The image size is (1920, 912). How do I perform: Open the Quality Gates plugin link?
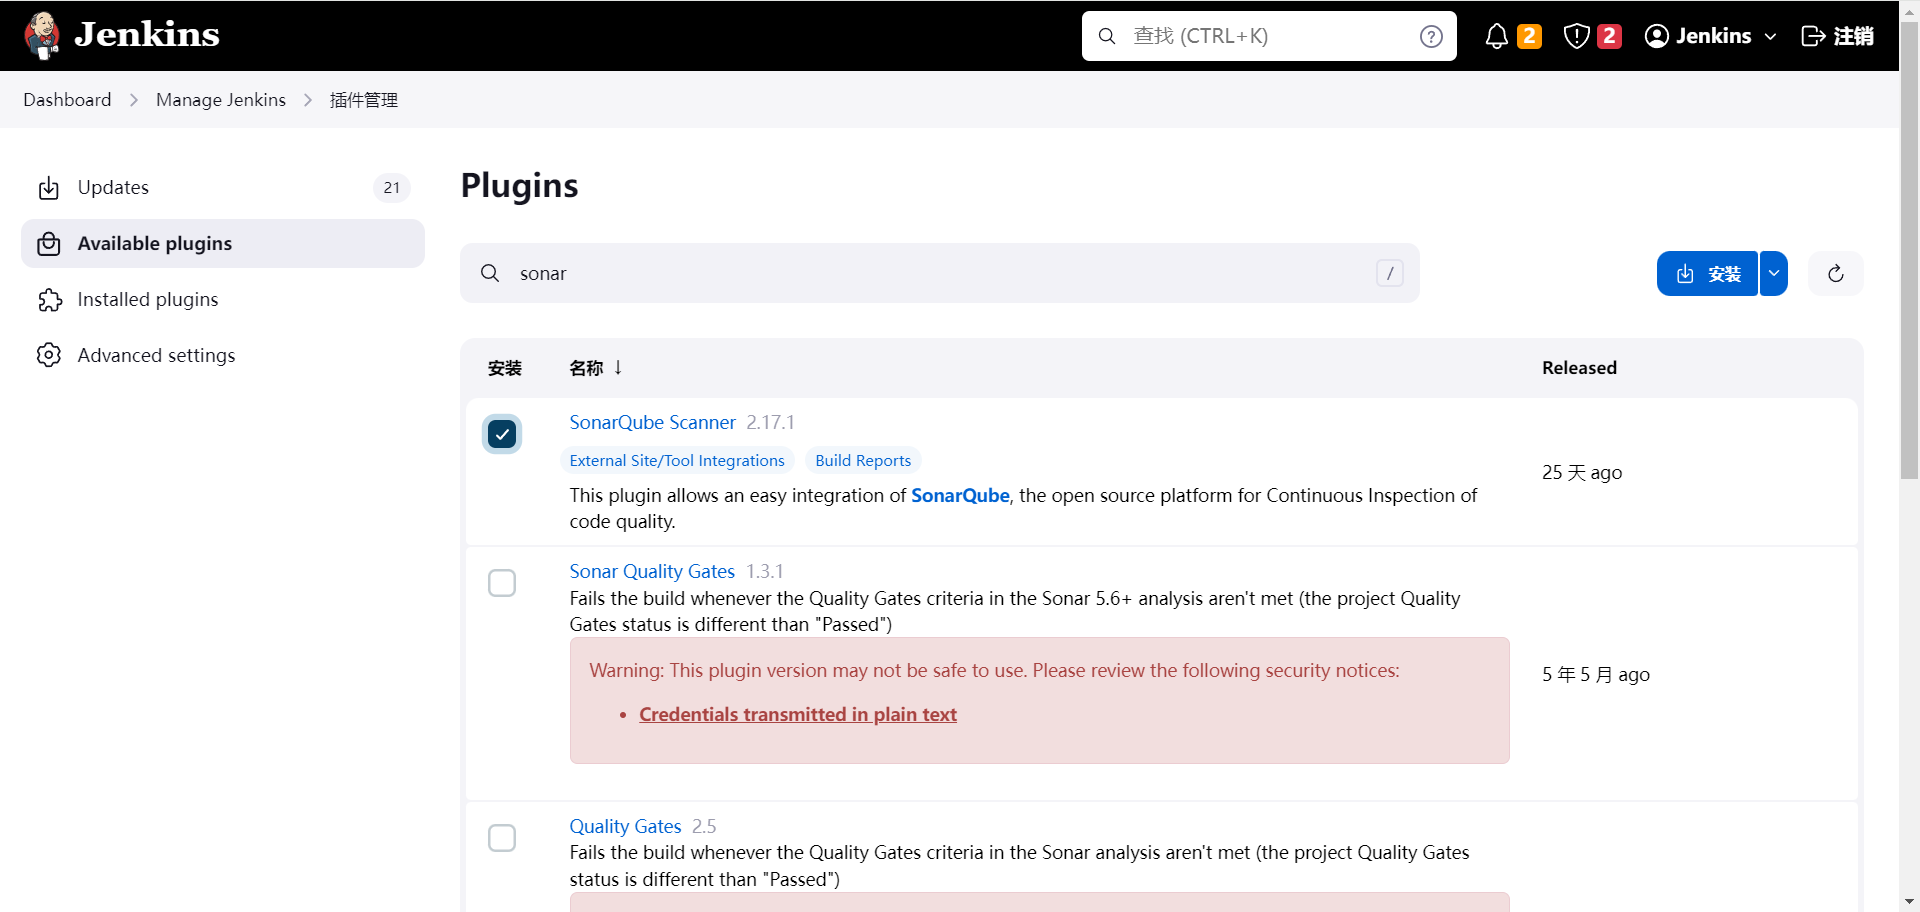(x=625, y=827)
